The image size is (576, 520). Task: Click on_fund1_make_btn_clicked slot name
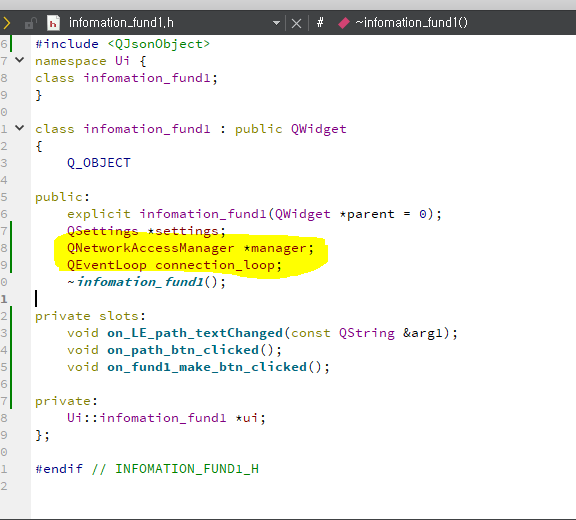coord(207,367)
